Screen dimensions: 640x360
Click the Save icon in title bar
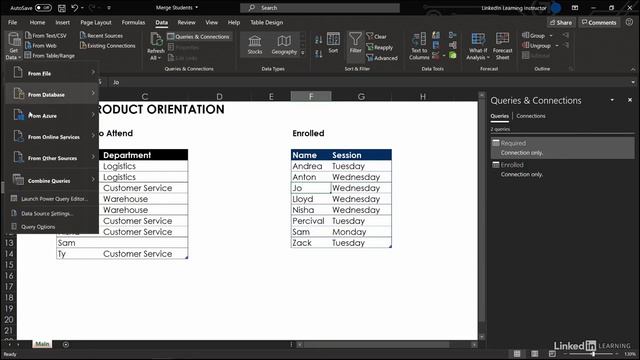pyautogui.click(x=61, y=8)
